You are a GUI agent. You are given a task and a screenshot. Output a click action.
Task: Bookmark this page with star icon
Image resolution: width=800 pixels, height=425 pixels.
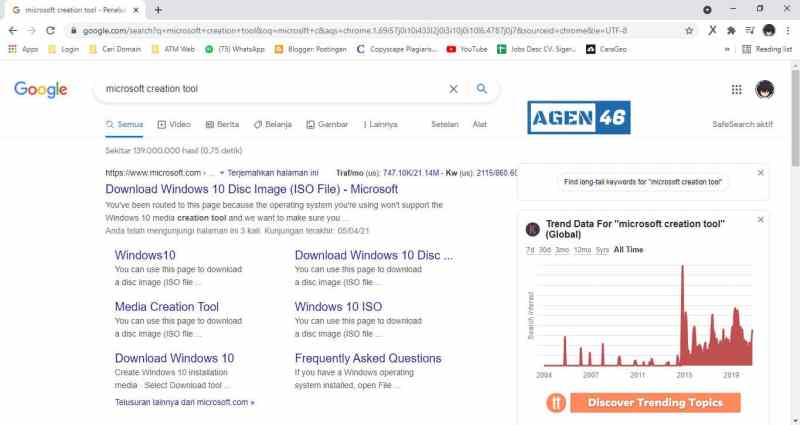click(689, 31)
